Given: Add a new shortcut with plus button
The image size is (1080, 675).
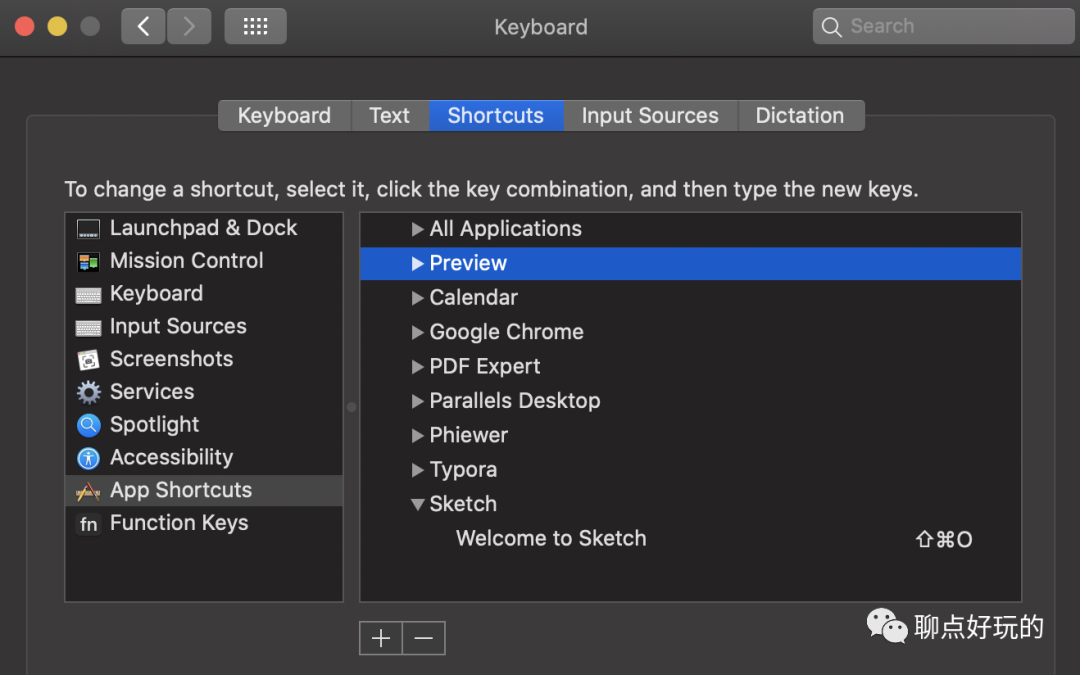Looking at the screenshot, I should pyautogui.click(x=381, y=638).
